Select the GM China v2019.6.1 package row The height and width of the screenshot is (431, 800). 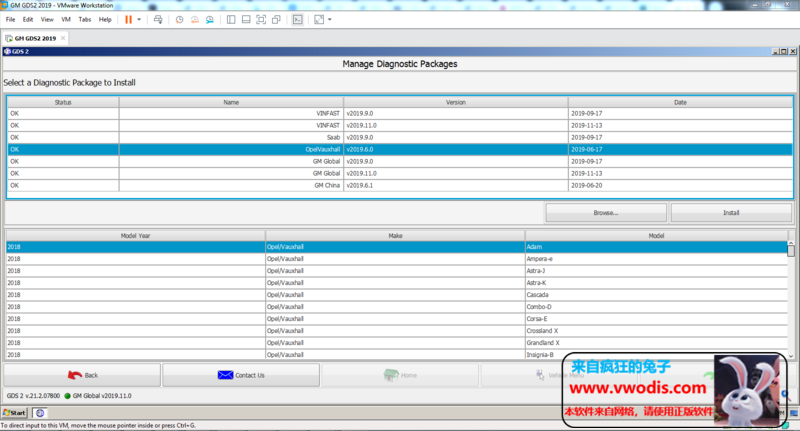[400, 185]
